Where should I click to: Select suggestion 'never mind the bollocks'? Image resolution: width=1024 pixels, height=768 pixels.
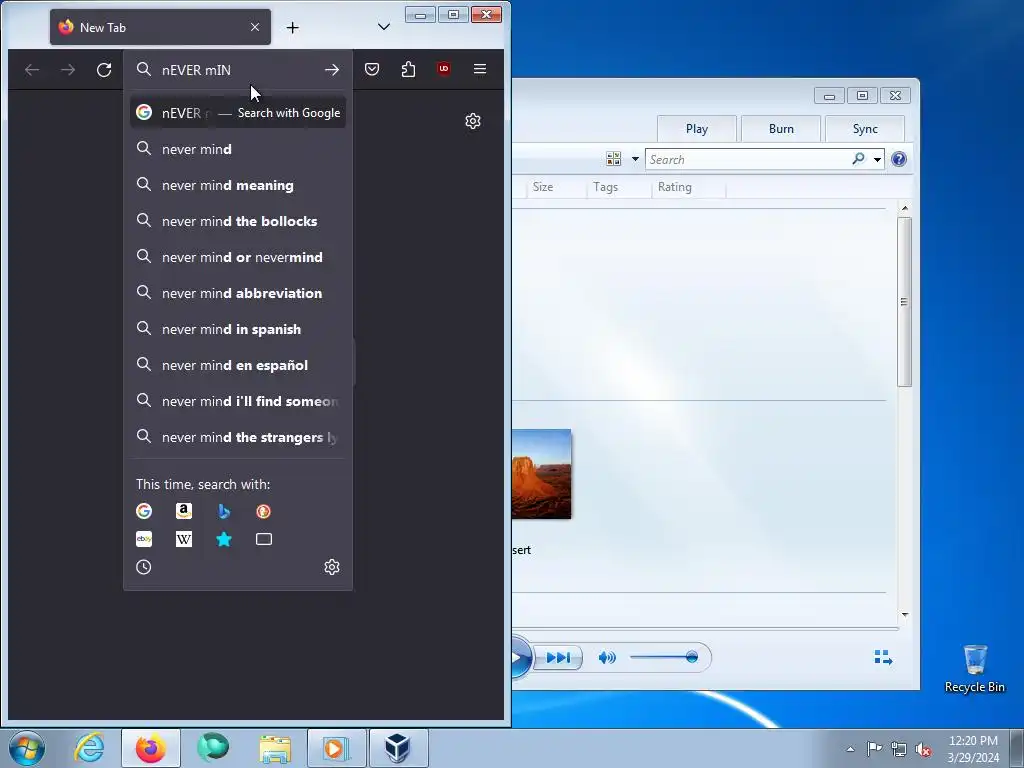click(x=238, y=221)
